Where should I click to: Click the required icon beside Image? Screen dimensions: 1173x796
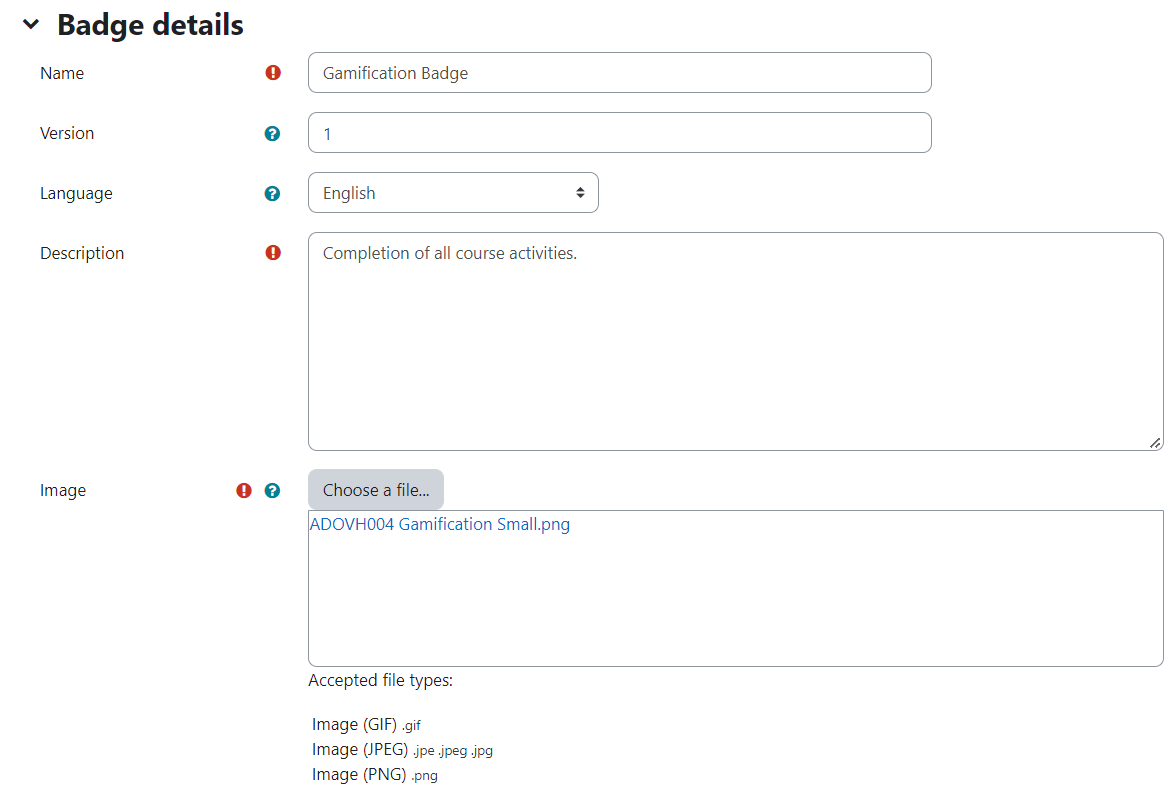(244, 491)
